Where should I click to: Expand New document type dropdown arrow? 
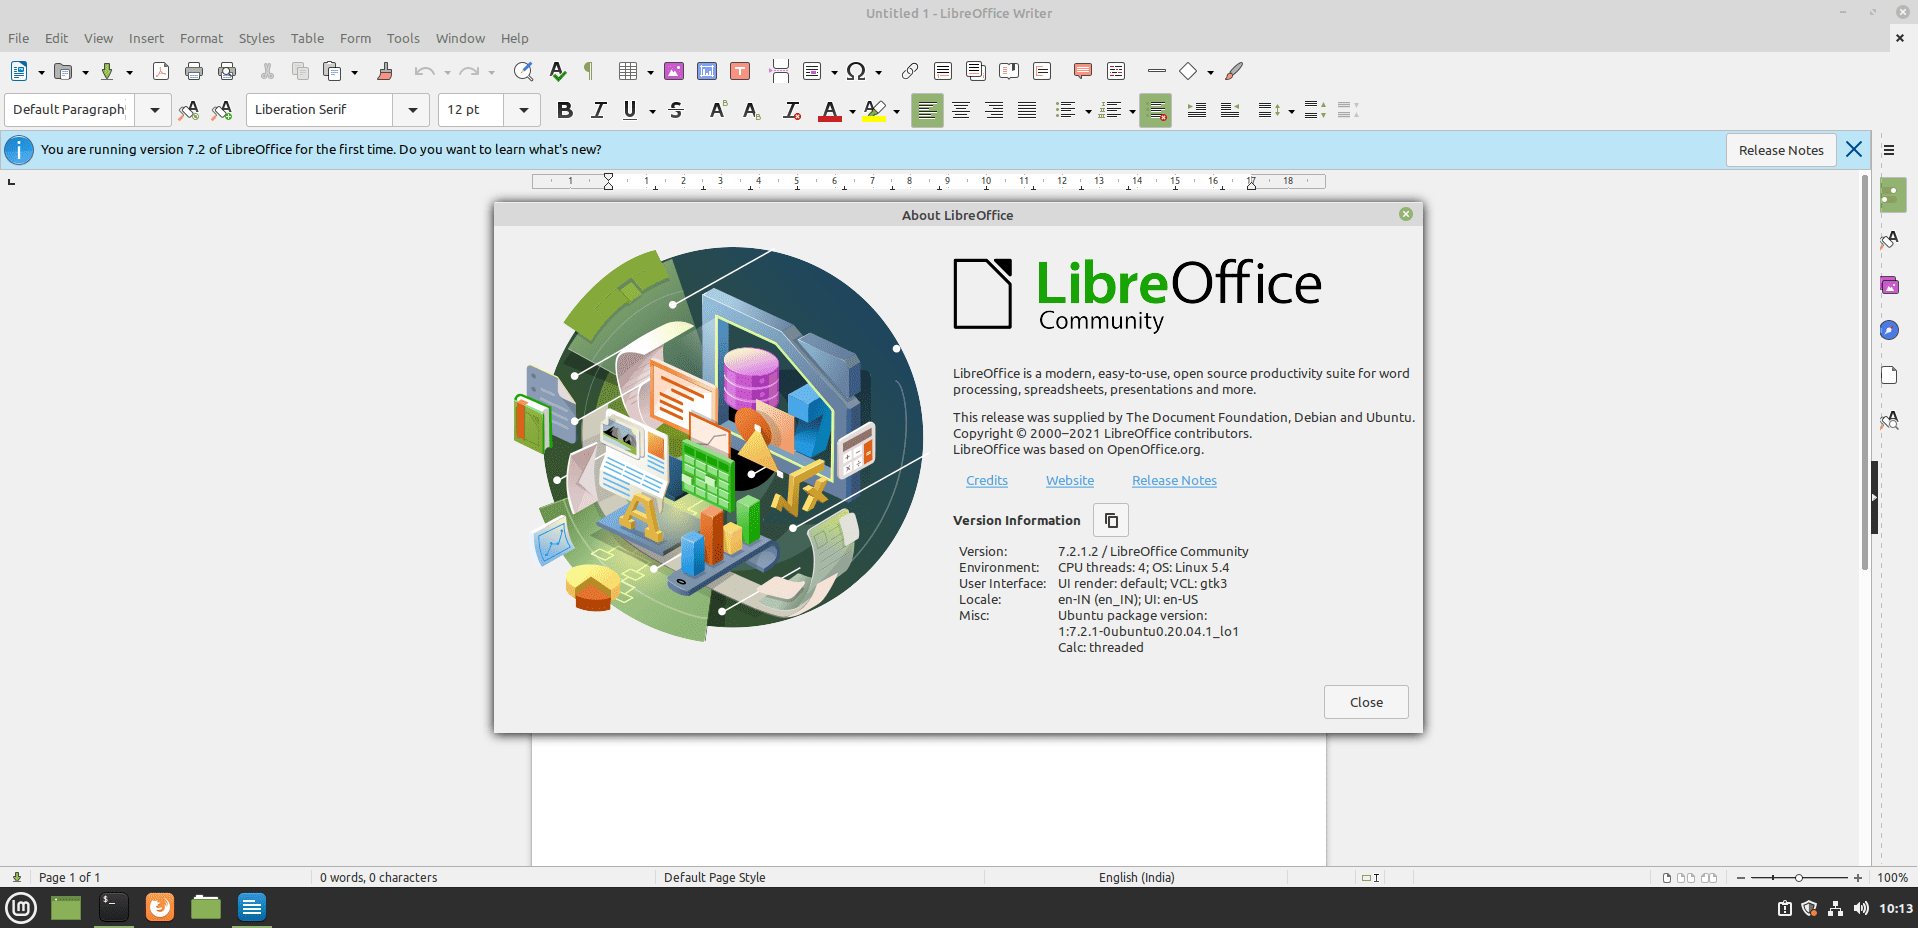click(41, 72)
